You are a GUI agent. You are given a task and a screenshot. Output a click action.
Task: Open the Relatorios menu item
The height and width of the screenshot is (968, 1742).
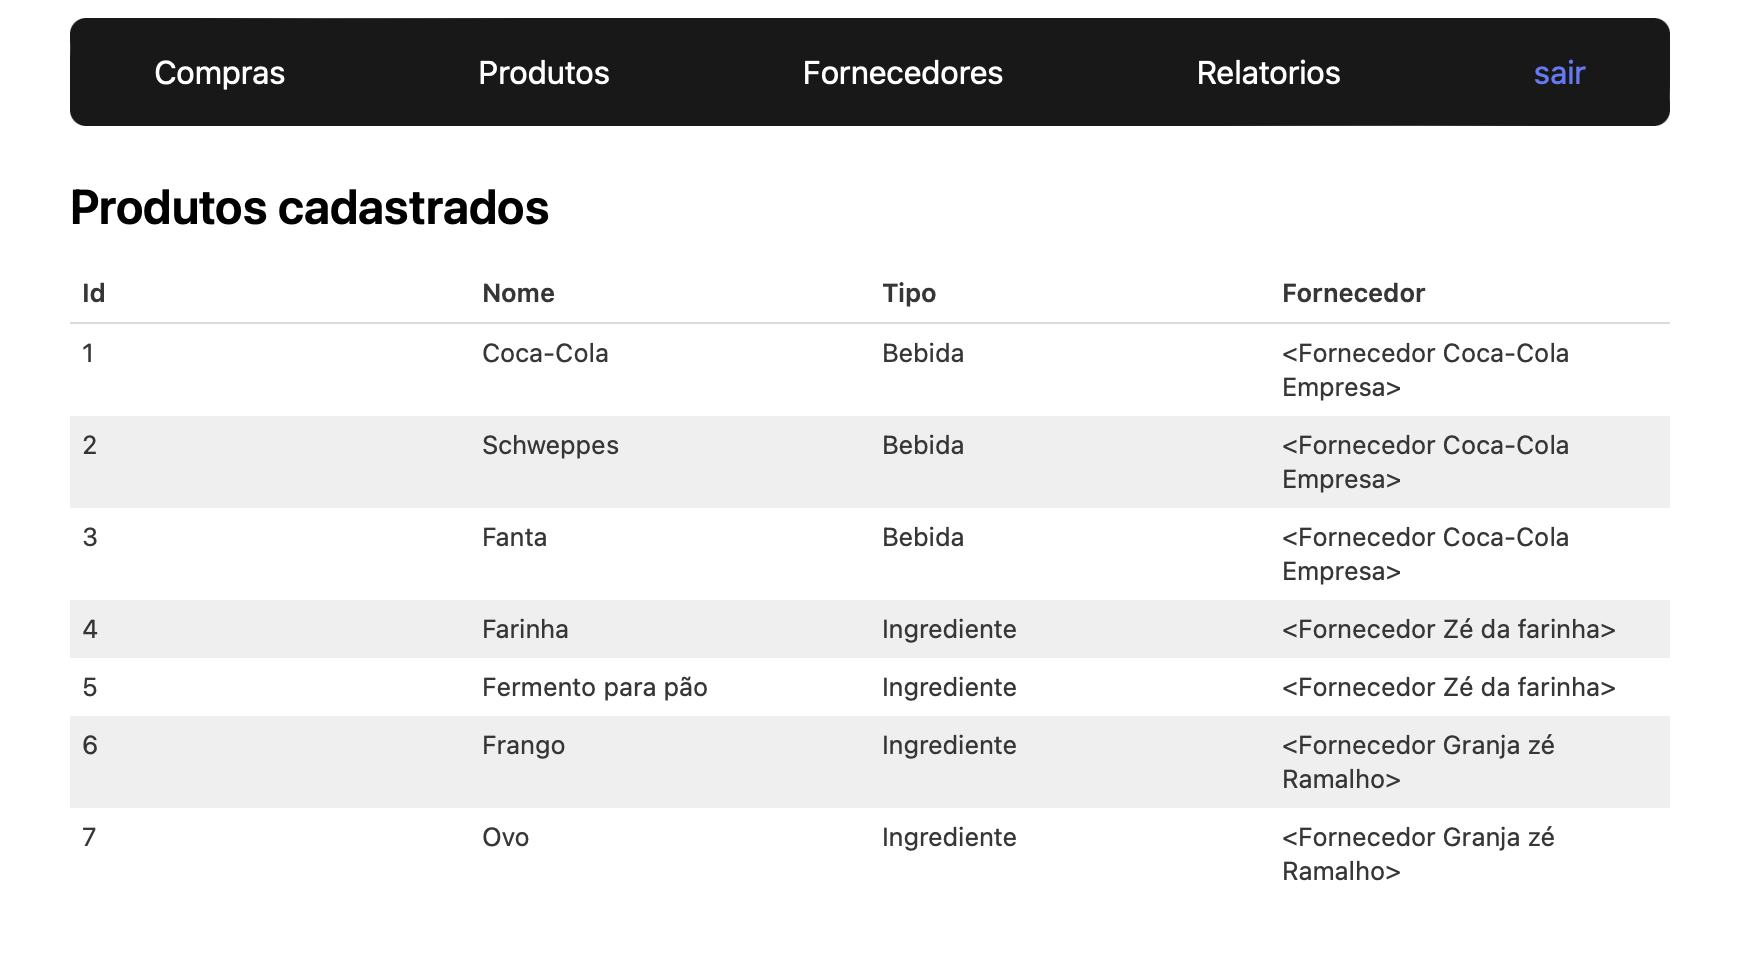pos(1268,73)
